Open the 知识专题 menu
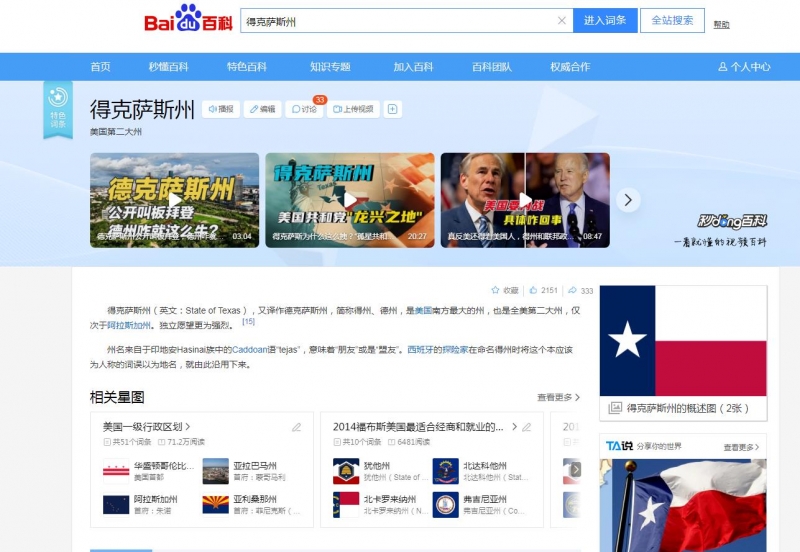Viewport: 800px width, 552px height. point(330,67)
